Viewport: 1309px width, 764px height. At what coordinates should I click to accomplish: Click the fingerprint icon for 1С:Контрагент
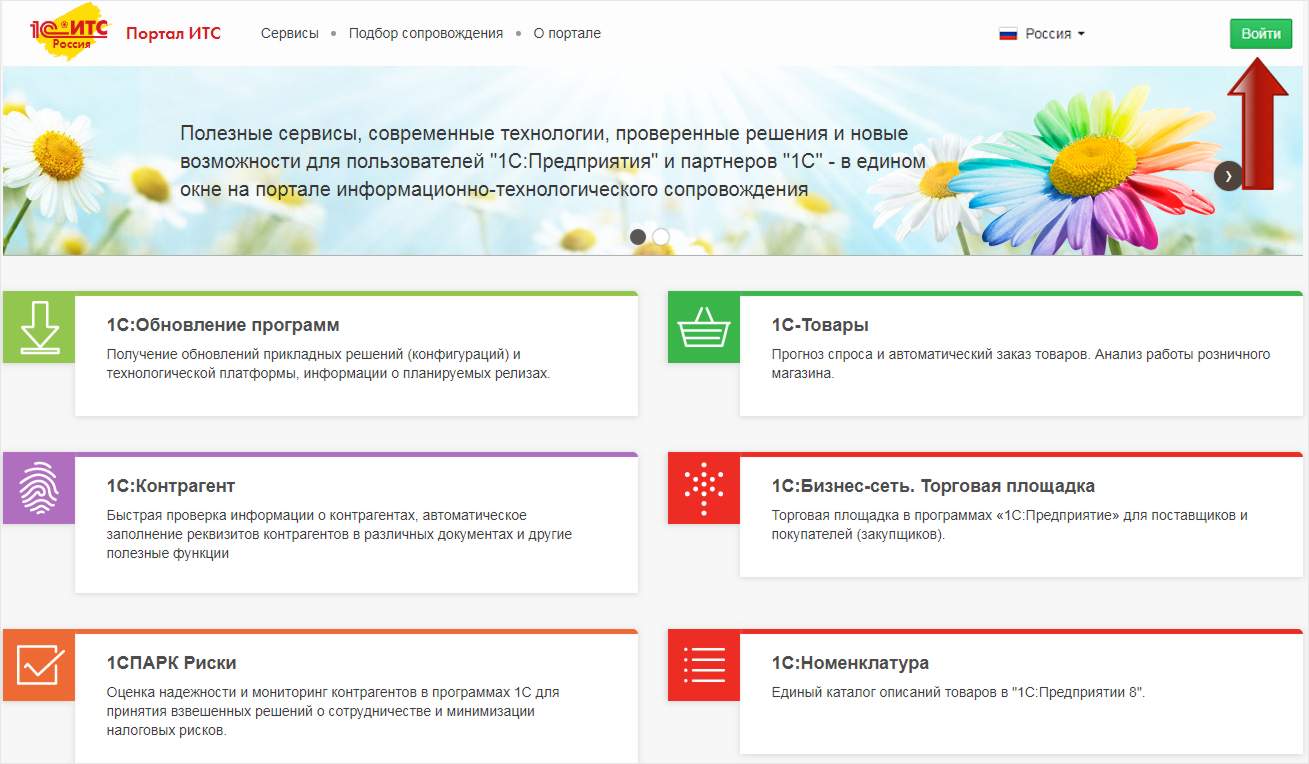click(39, 488)
